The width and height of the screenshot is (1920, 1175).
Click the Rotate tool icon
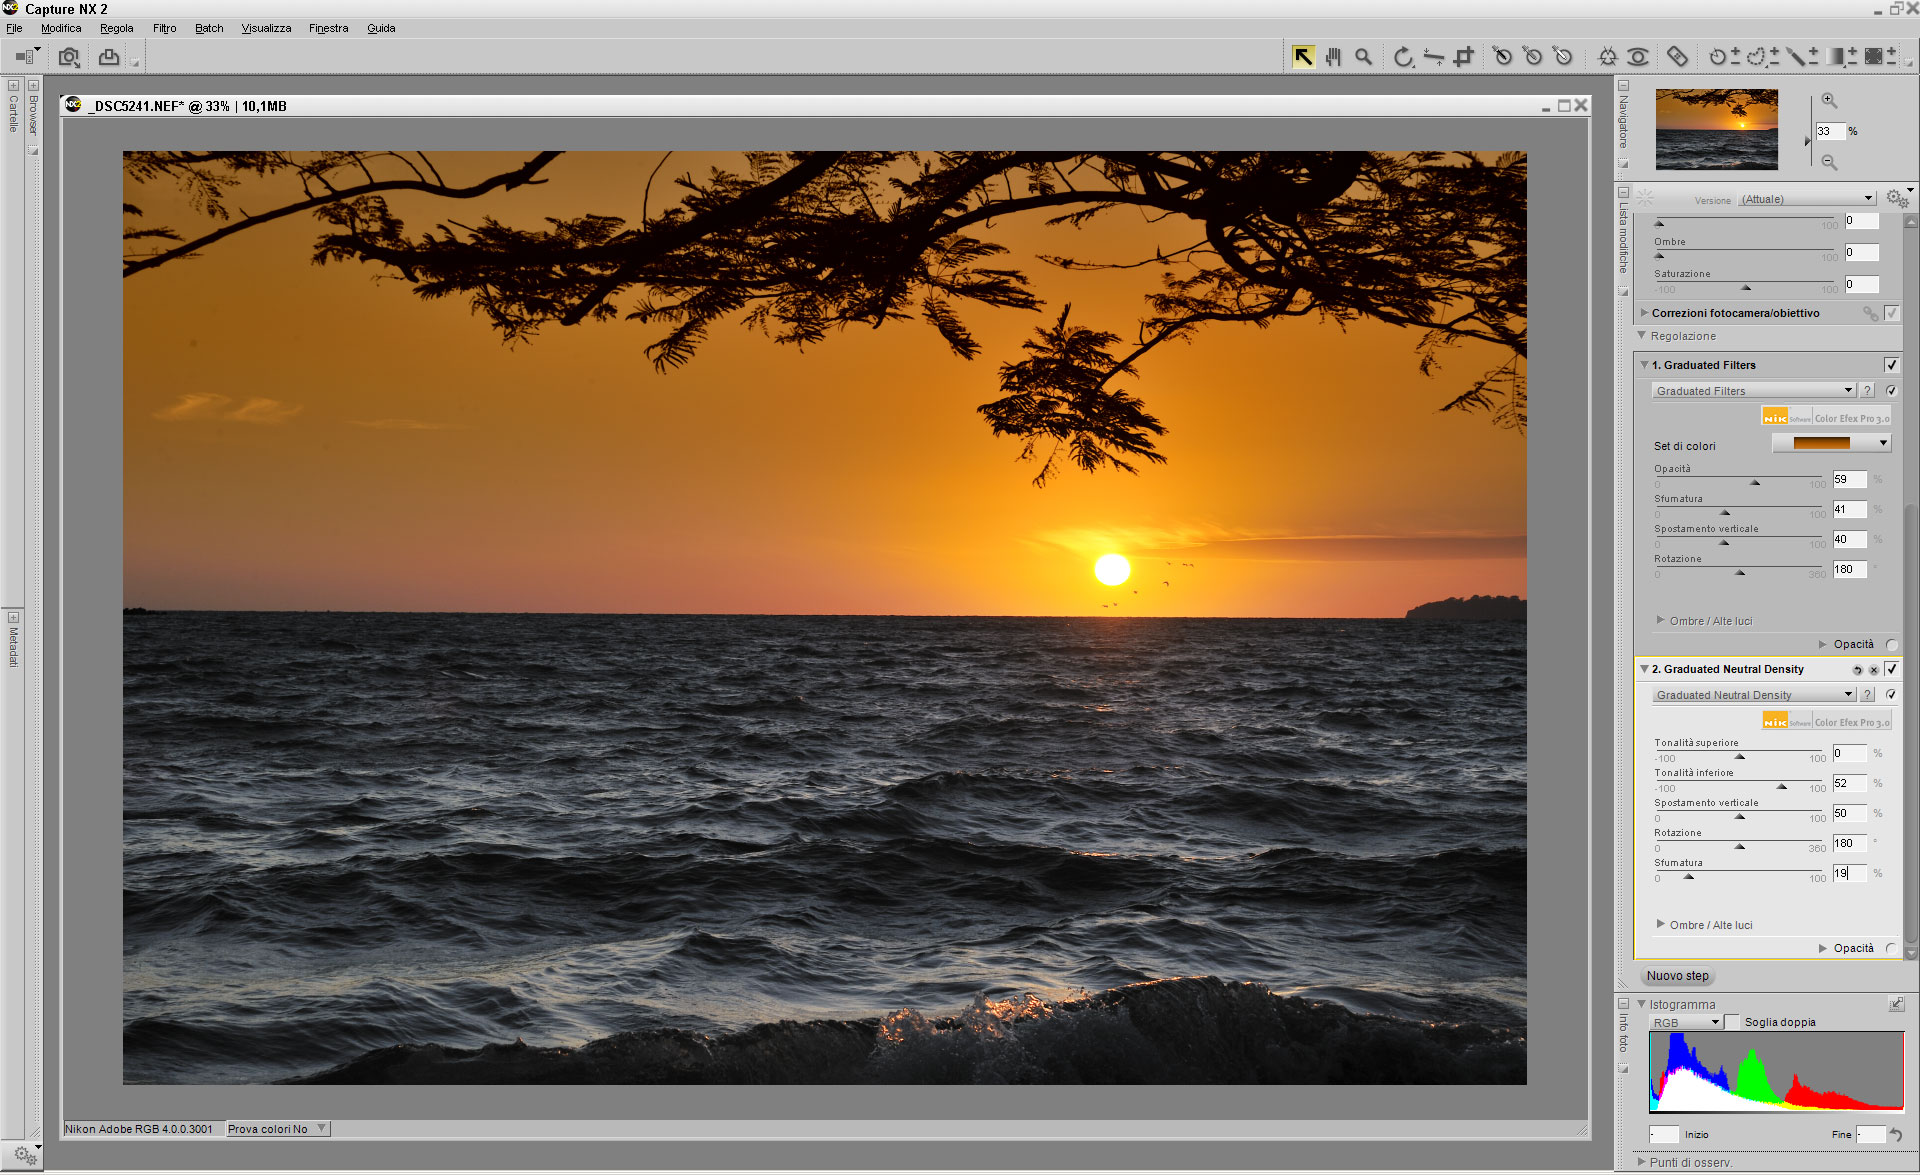coord(1403,57)
